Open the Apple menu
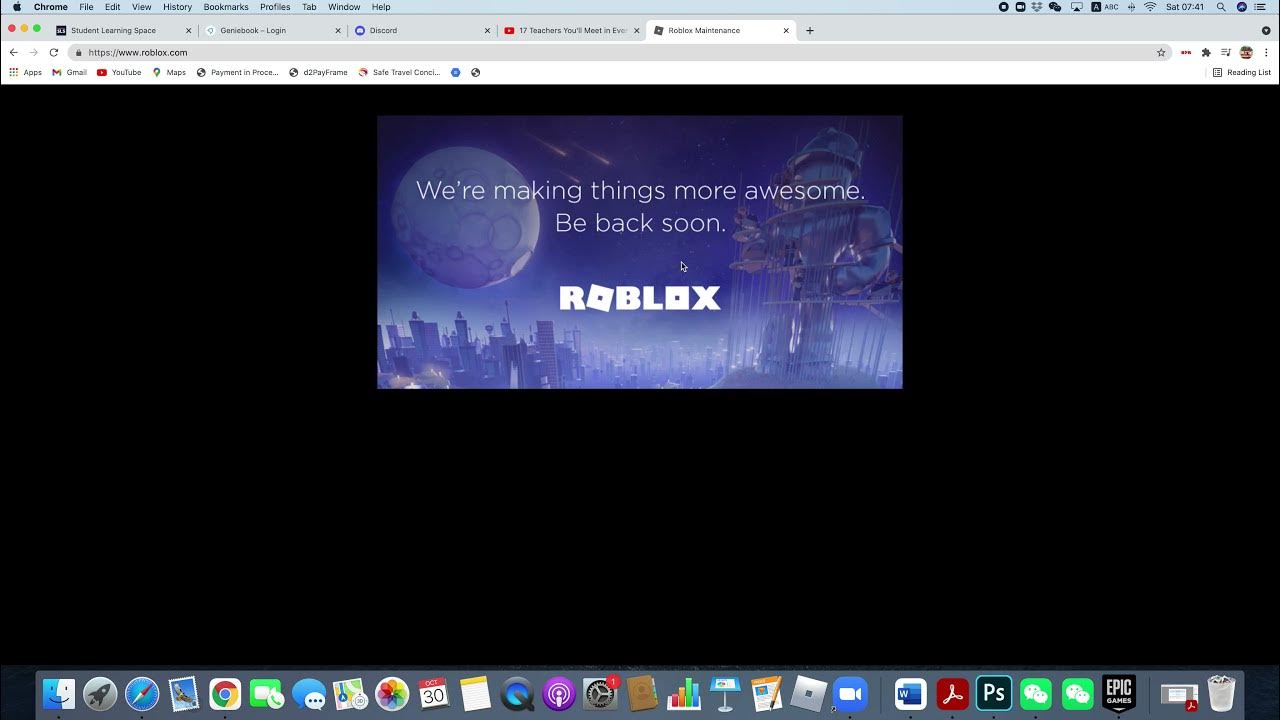This screenshot has width=1280, height=720. click(17, 7)
